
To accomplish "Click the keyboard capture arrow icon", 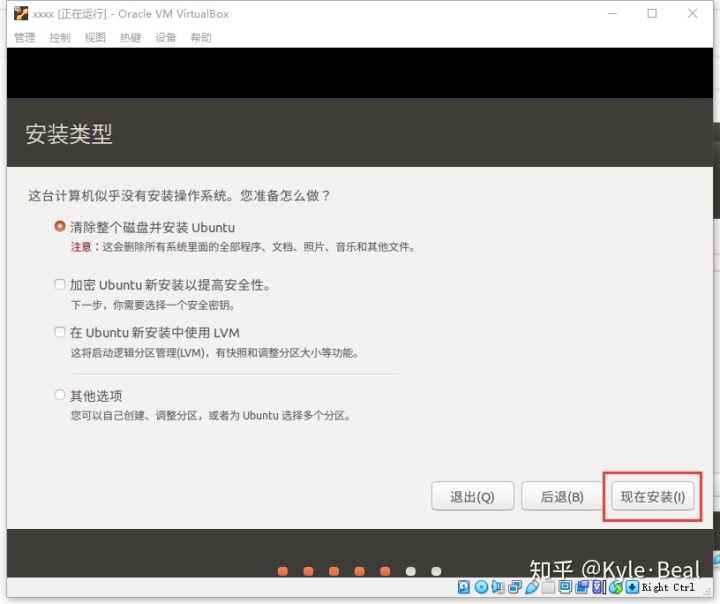I will tap(632, 587).
